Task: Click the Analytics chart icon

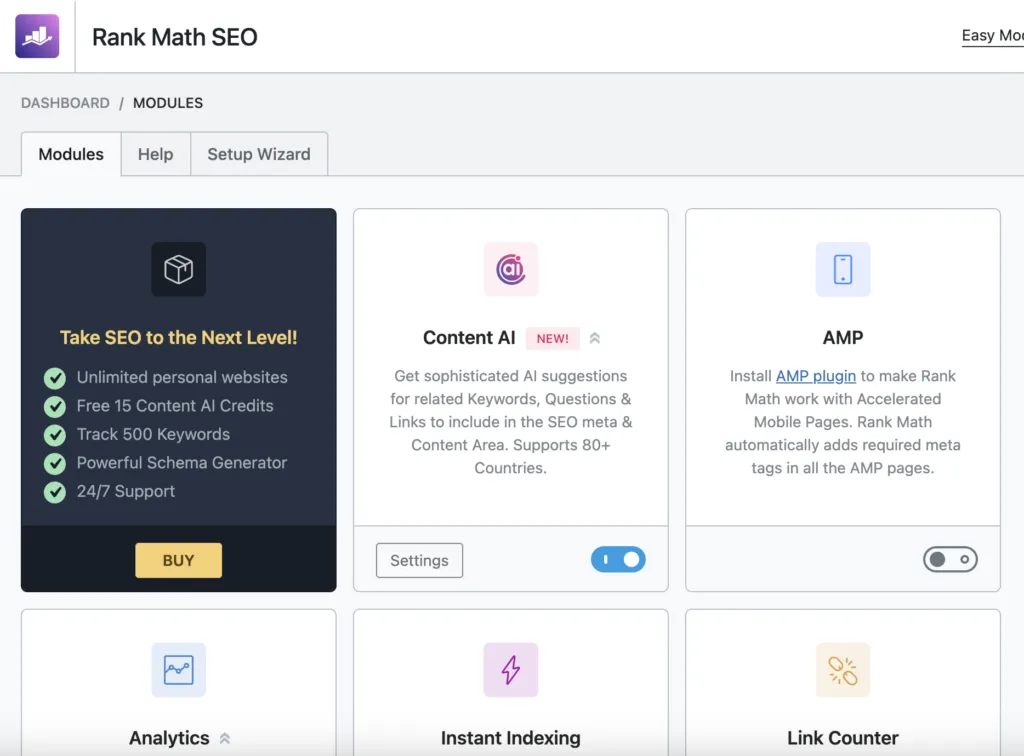Action: [178, 670]
